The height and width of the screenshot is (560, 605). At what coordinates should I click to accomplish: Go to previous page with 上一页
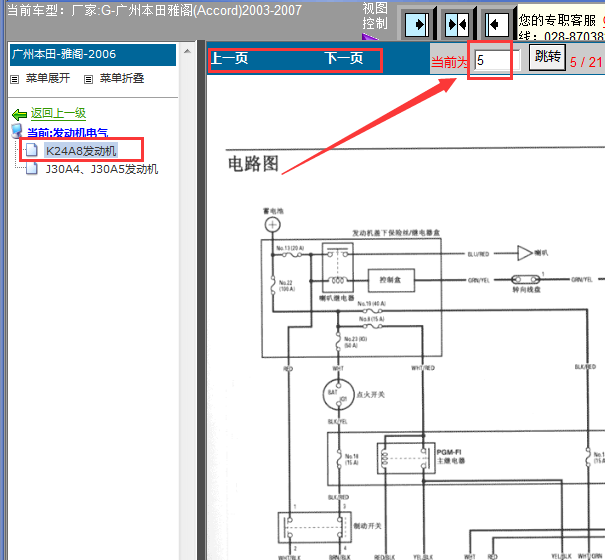point(229,59)
